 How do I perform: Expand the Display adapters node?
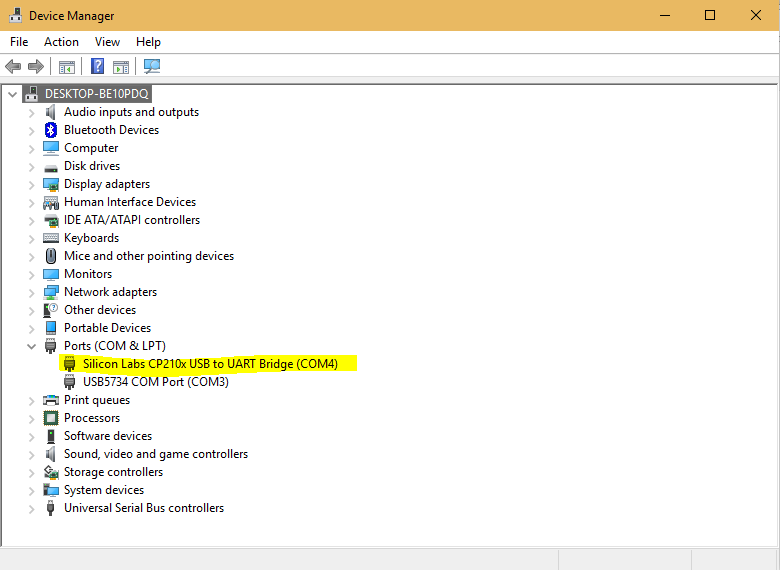31,185
